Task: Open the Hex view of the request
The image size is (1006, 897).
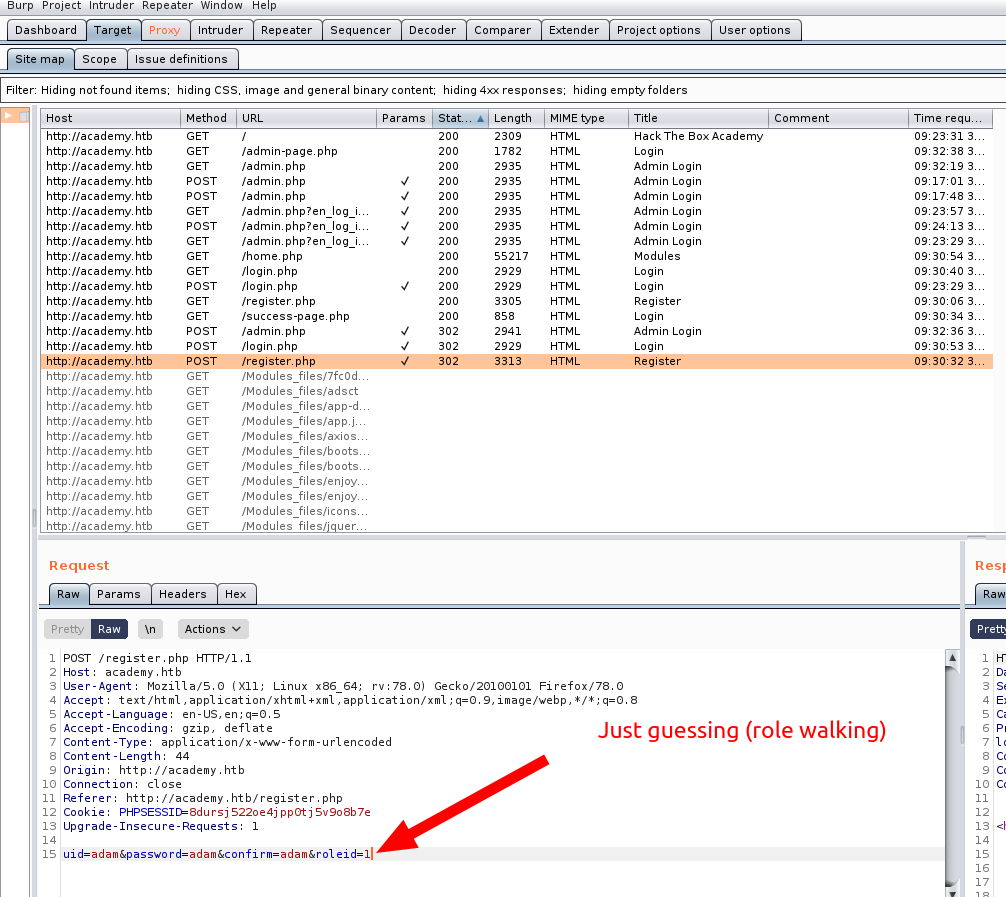Action: (236, 594)
